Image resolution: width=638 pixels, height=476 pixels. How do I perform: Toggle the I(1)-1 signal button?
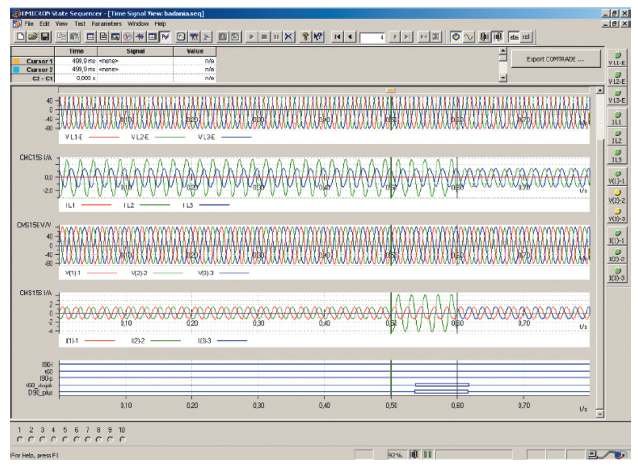(x=617, y=237)
